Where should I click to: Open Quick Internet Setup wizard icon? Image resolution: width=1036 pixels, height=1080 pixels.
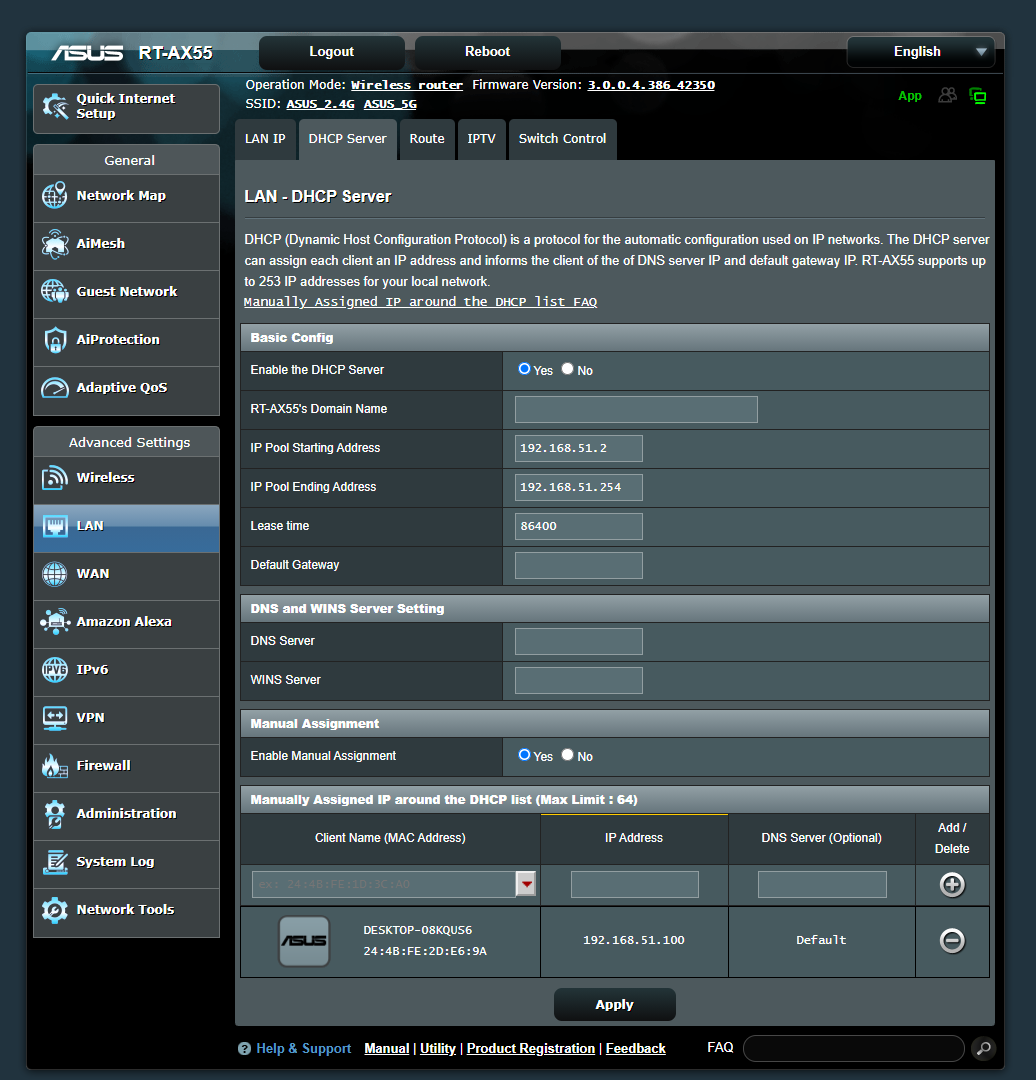55,106
